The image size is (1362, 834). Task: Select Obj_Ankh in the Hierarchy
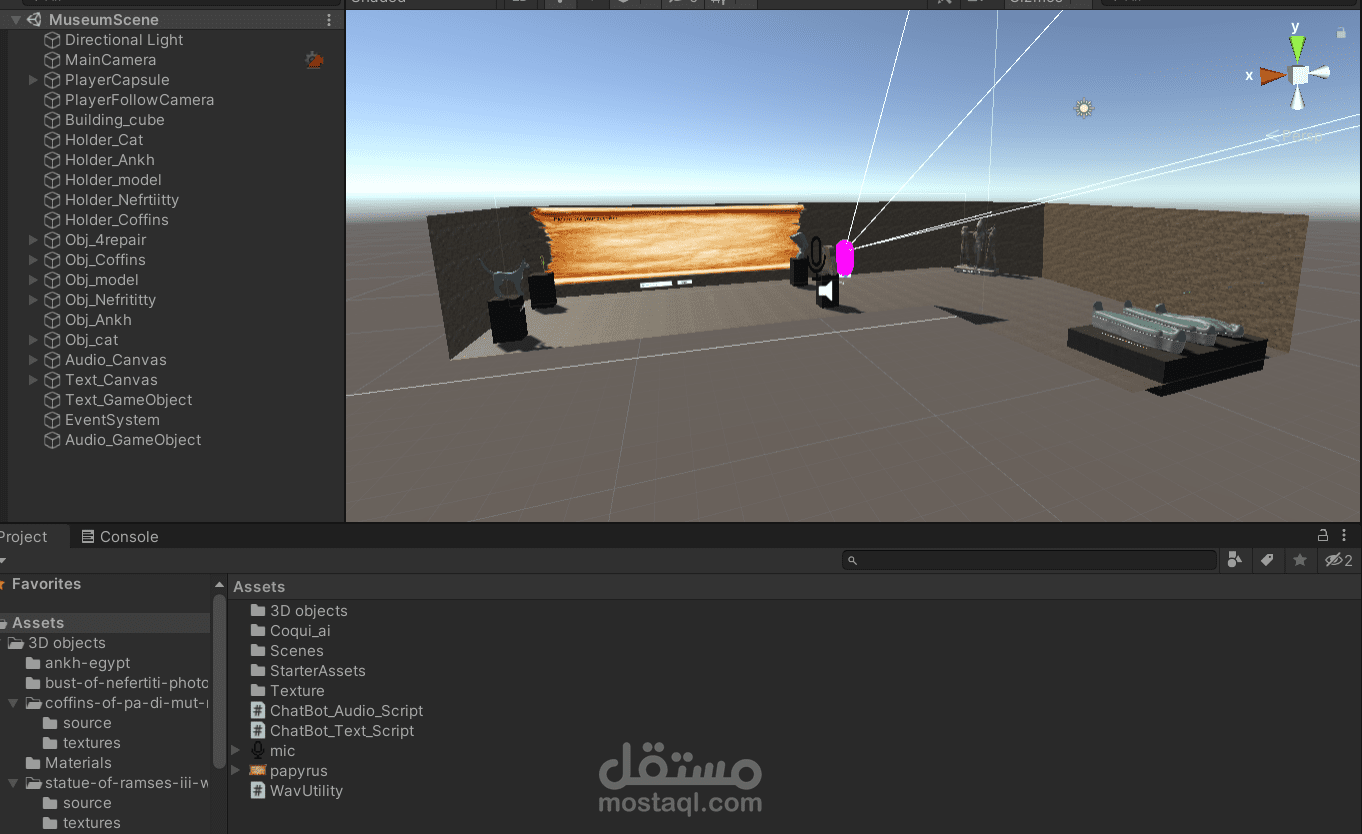(x=98, y=320)
